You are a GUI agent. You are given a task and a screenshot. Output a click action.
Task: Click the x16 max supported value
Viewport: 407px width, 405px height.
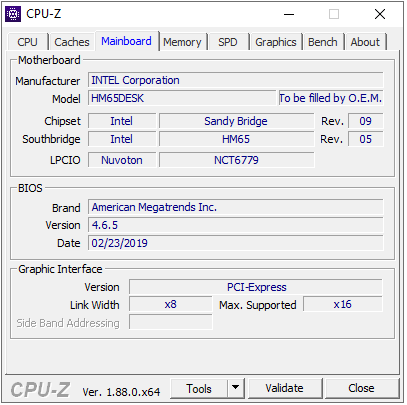click(x=343, y=305)
